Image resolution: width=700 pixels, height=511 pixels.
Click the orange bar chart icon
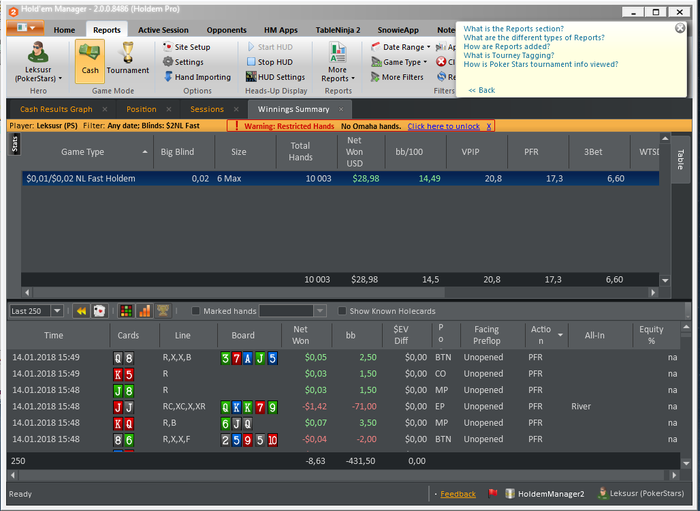point(145,311)
